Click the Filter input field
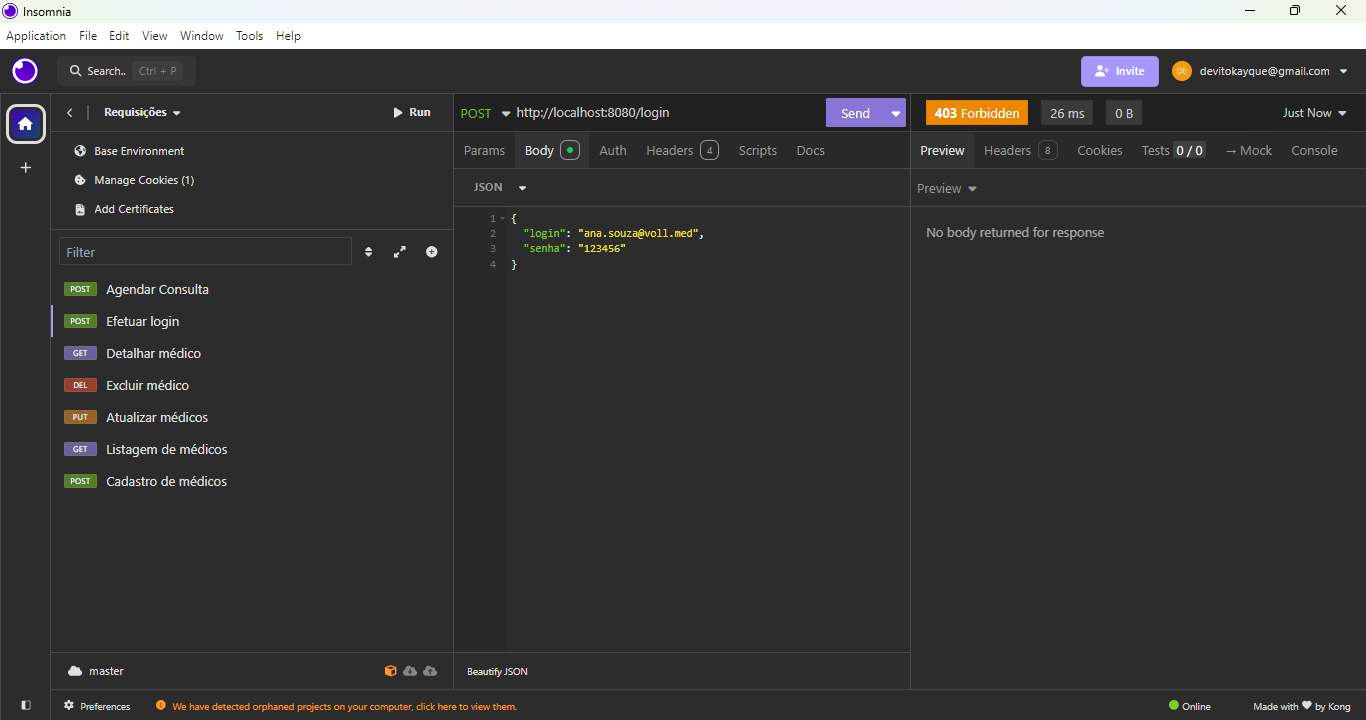 coord(205,252)
